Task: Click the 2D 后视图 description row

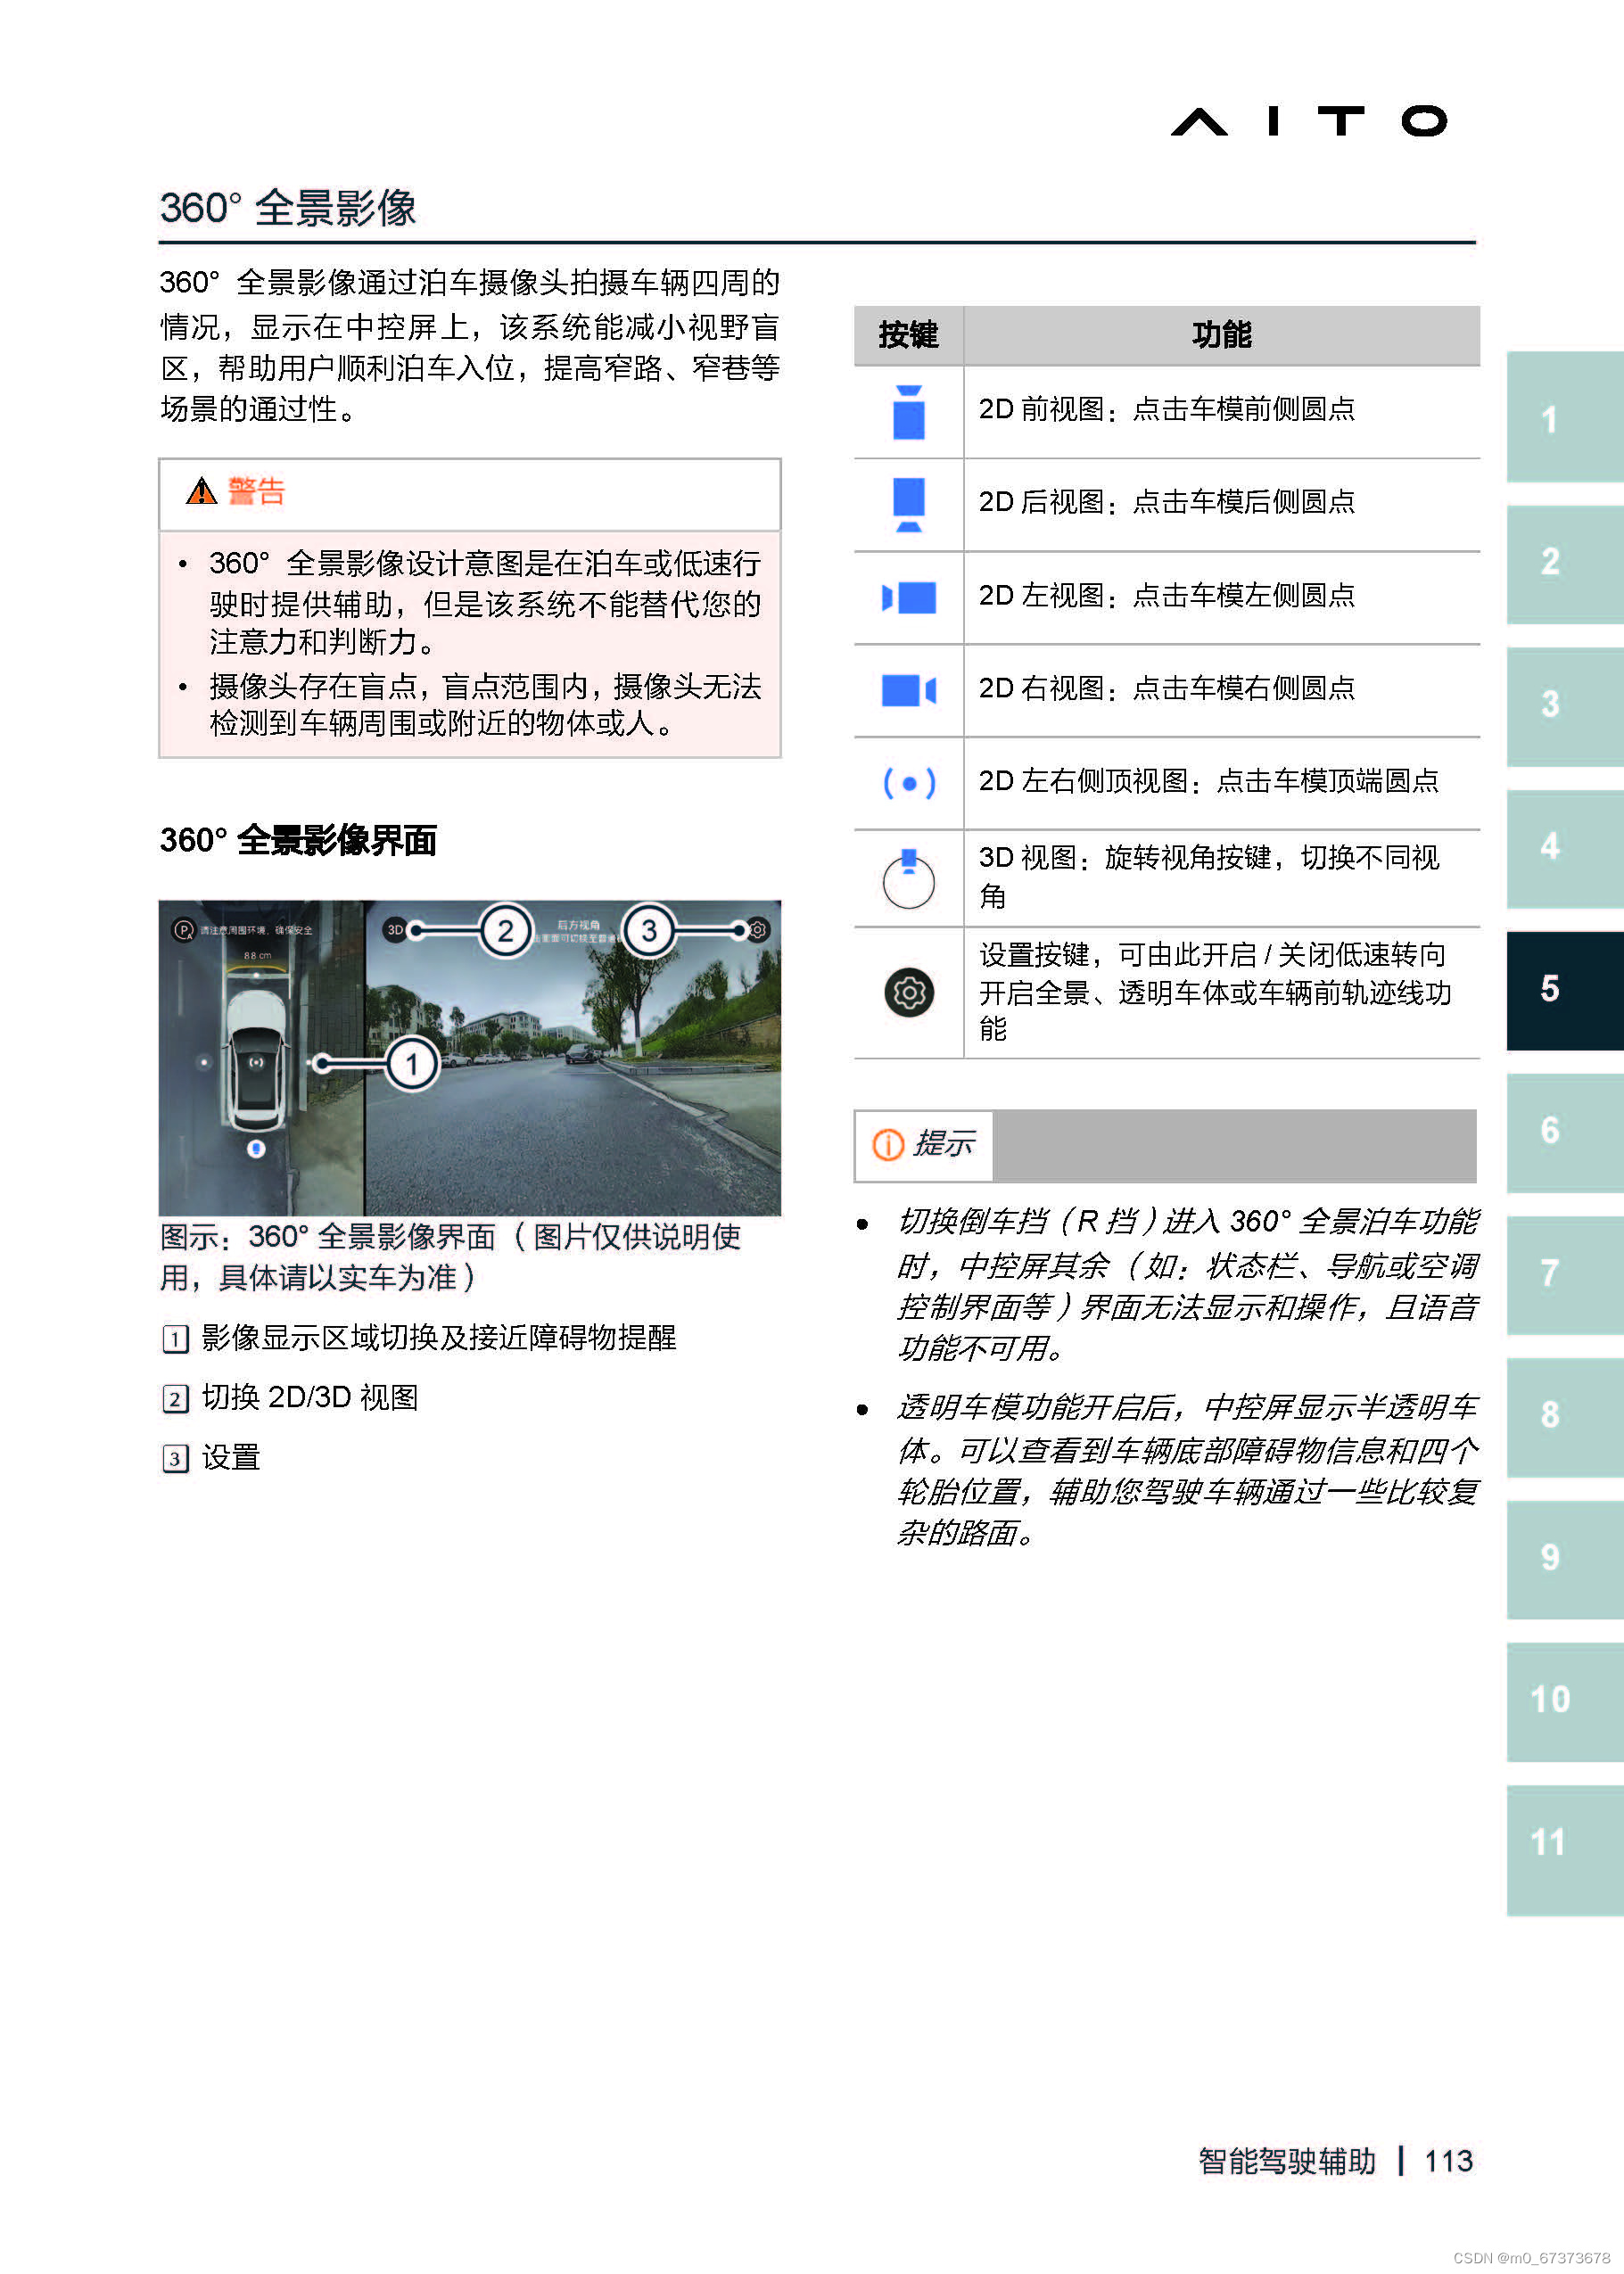Action: coord(1221,504)
